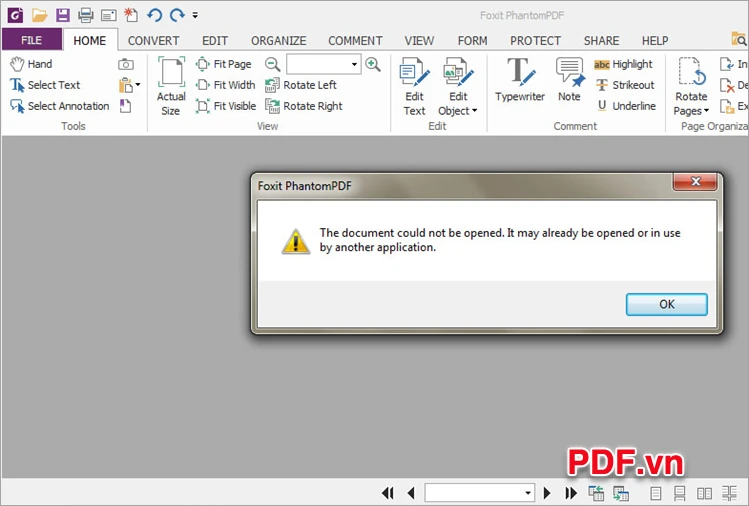Rotate view using Rotate Right
Image resolution: width=749 pixels, height=506 pixels.
tap(304, 106)
